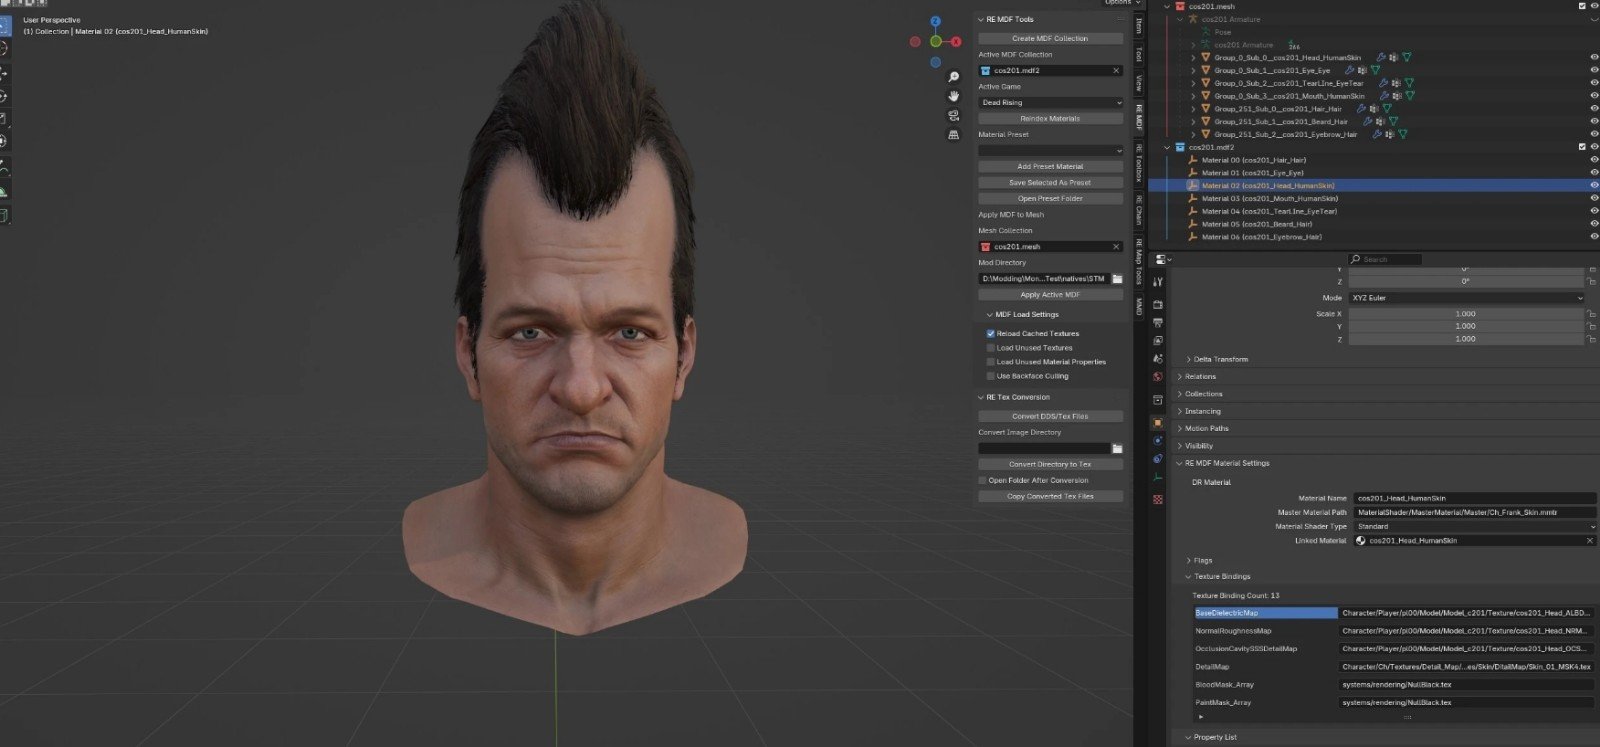
Task: Click the viewport zoom magnifier icon
Action: click(x=954, y=77)
